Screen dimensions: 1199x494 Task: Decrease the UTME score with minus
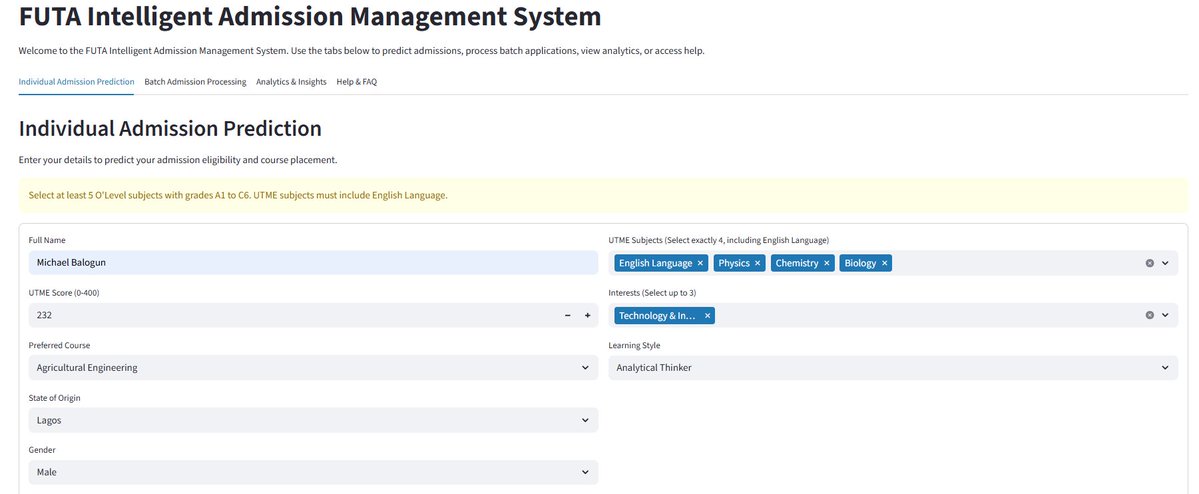tap(567, 315)
